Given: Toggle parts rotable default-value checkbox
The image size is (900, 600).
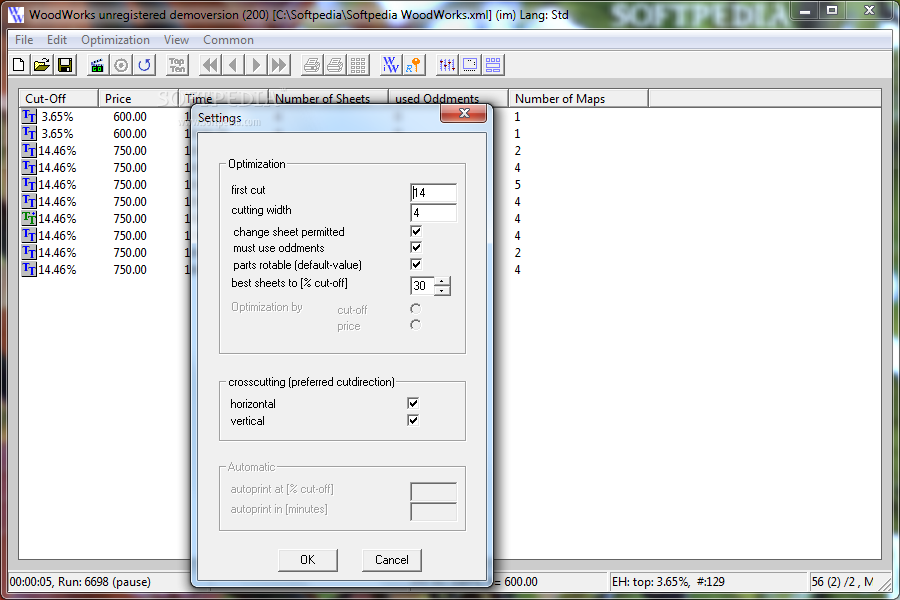Looking at the screenshot, I should click(x=416, y=264).
